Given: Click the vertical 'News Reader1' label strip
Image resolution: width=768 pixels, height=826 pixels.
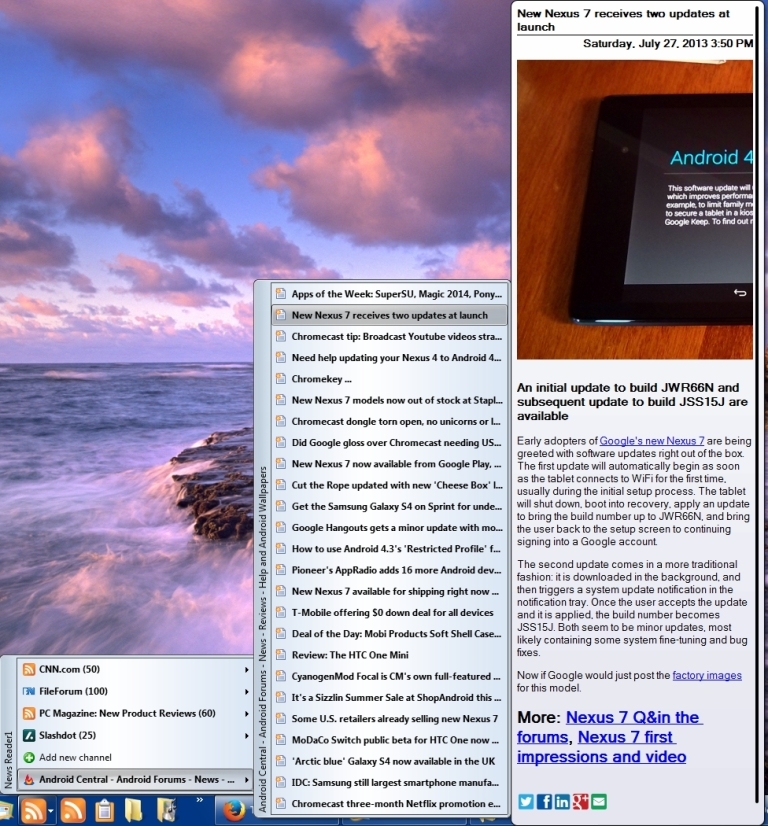Looking at the screenshot, I should click(x=8, y=759).
